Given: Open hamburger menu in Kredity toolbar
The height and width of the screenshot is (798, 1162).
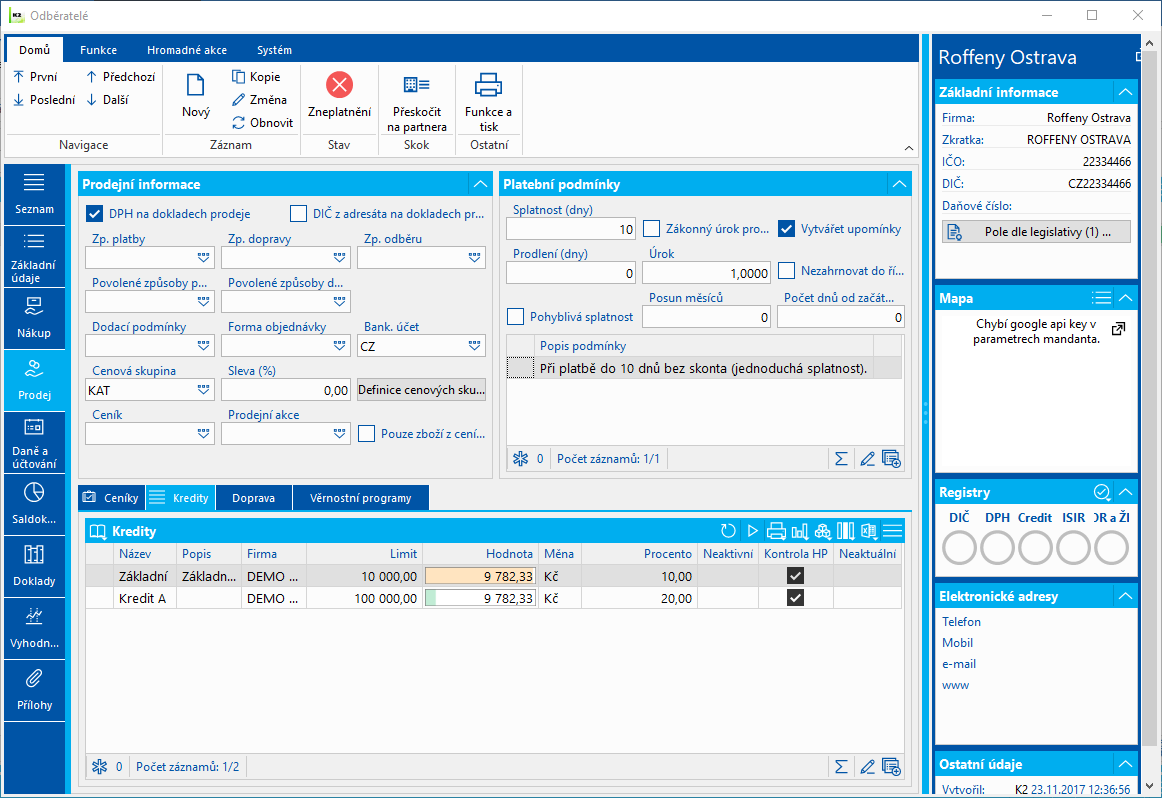Looking at the screenshot, I should click(893, 531).
